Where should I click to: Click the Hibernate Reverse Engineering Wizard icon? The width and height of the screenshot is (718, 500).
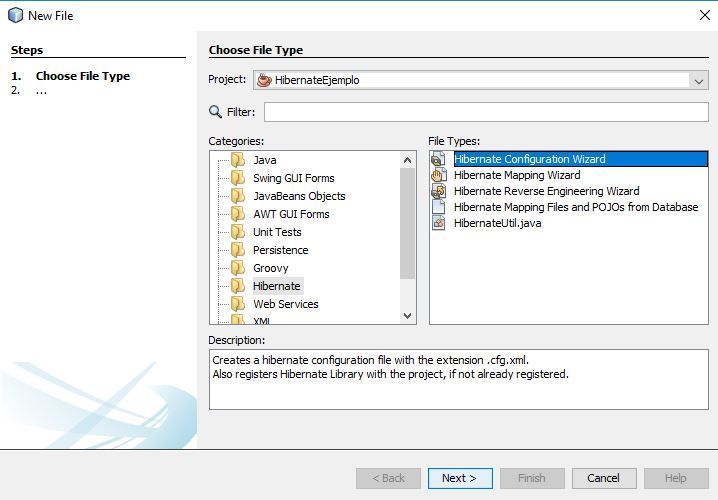click(439, 191)
